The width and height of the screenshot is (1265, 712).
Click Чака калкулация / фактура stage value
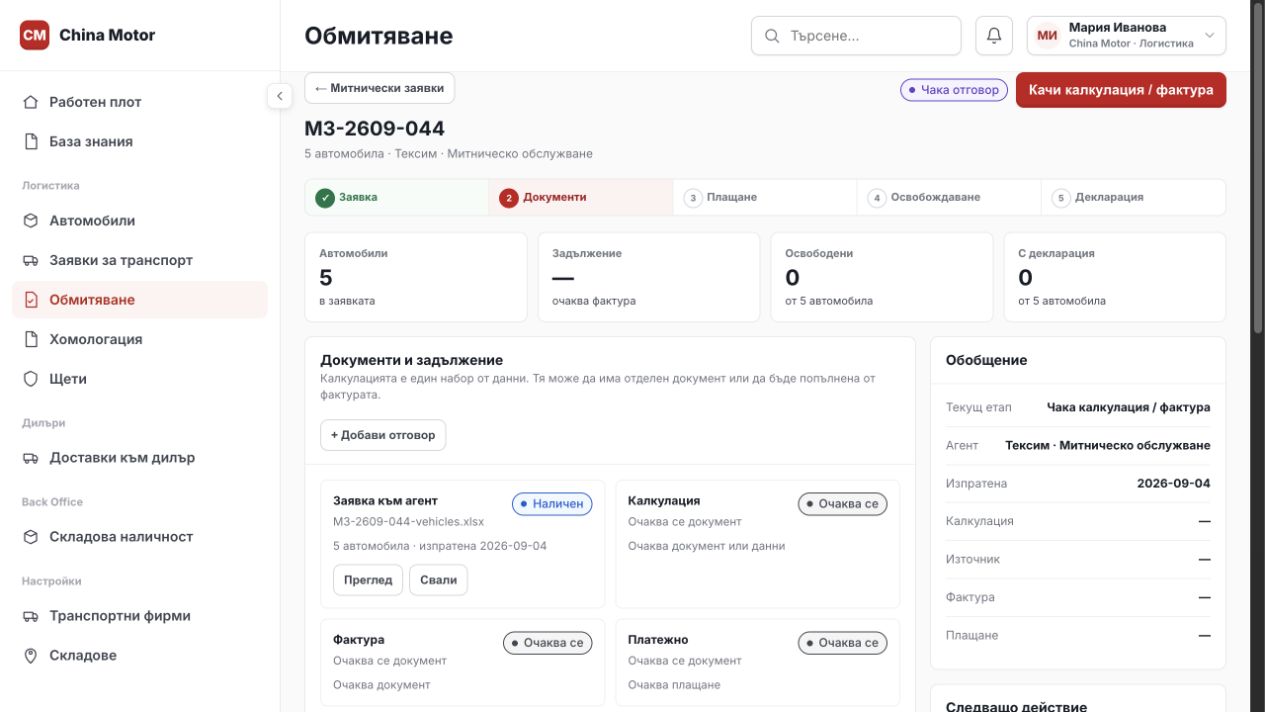coord(1128,408)
